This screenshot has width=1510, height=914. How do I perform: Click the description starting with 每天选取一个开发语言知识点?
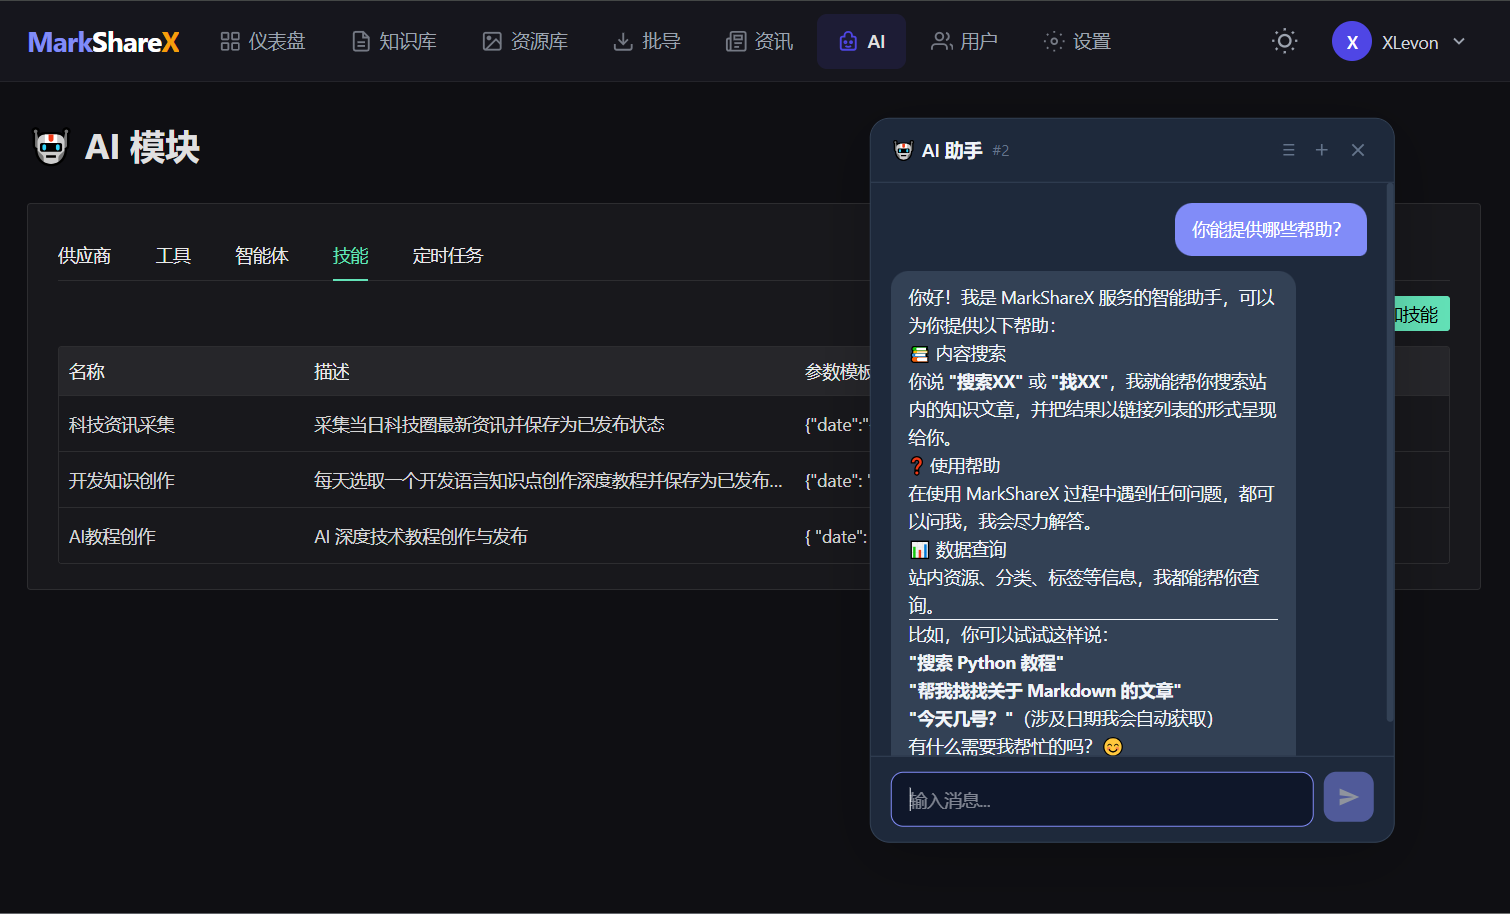(x=548, y=481)
